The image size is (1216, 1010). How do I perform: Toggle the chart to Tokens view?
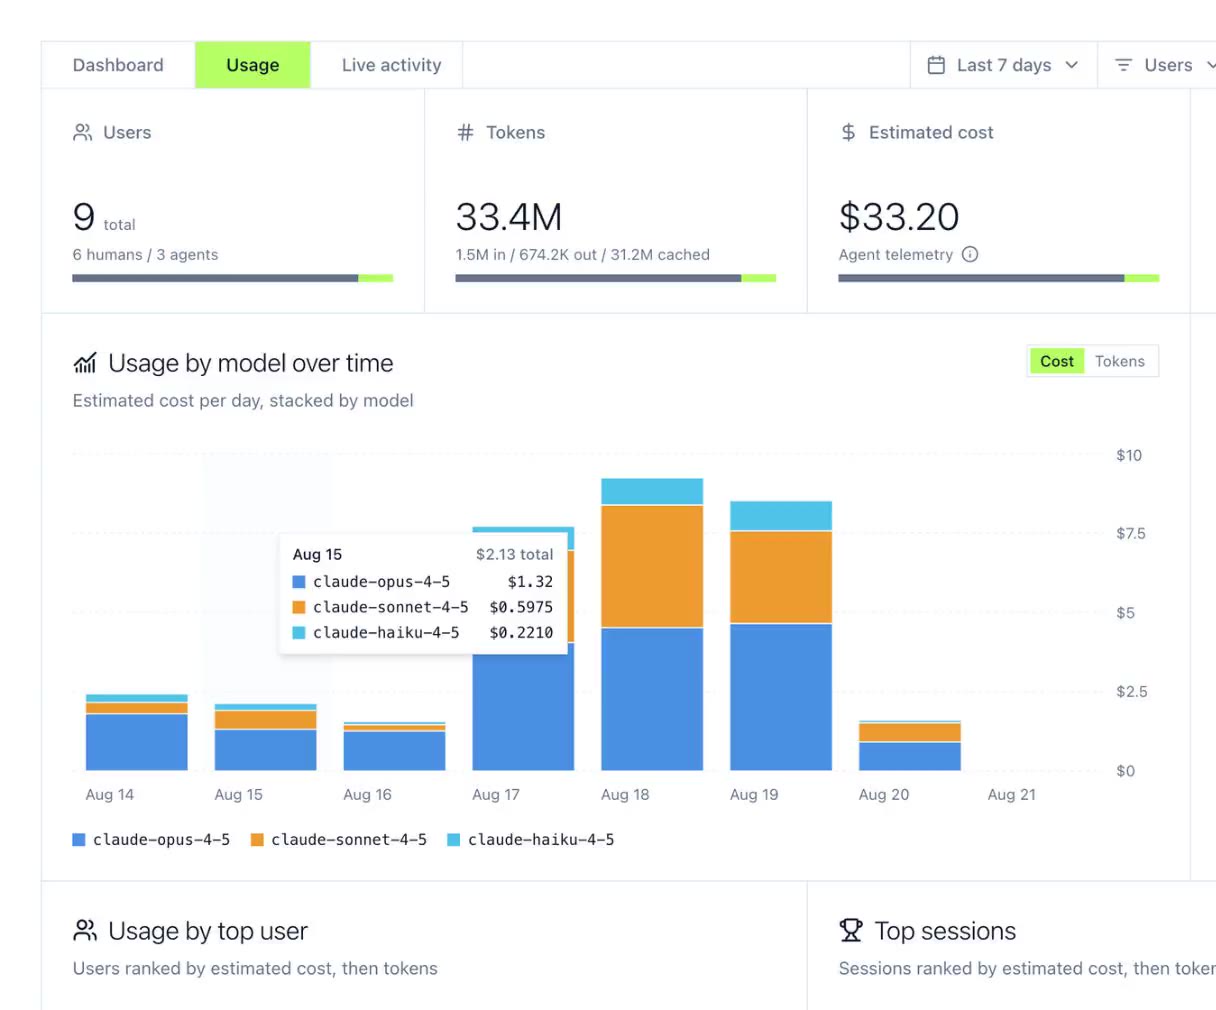[1120, 361]
